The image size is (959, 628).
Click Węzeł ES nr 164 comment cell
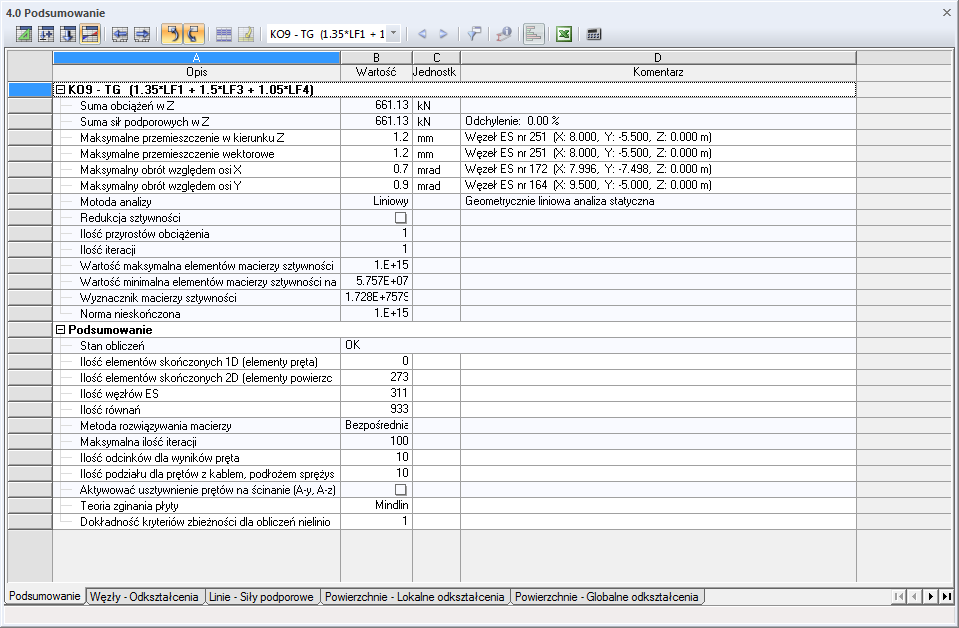pyautogui.click(x=658, y=185)
